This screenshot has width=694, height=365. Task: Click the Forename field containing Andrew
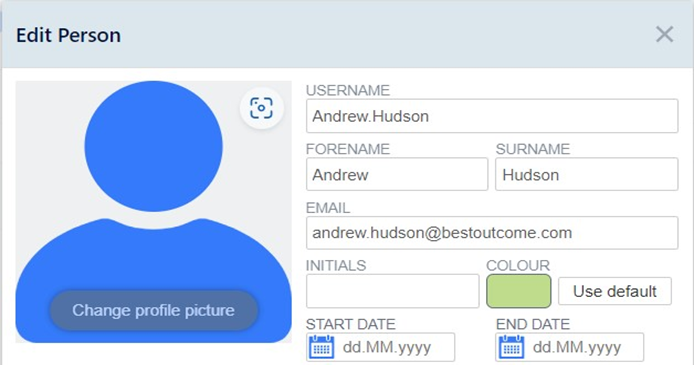397,174
